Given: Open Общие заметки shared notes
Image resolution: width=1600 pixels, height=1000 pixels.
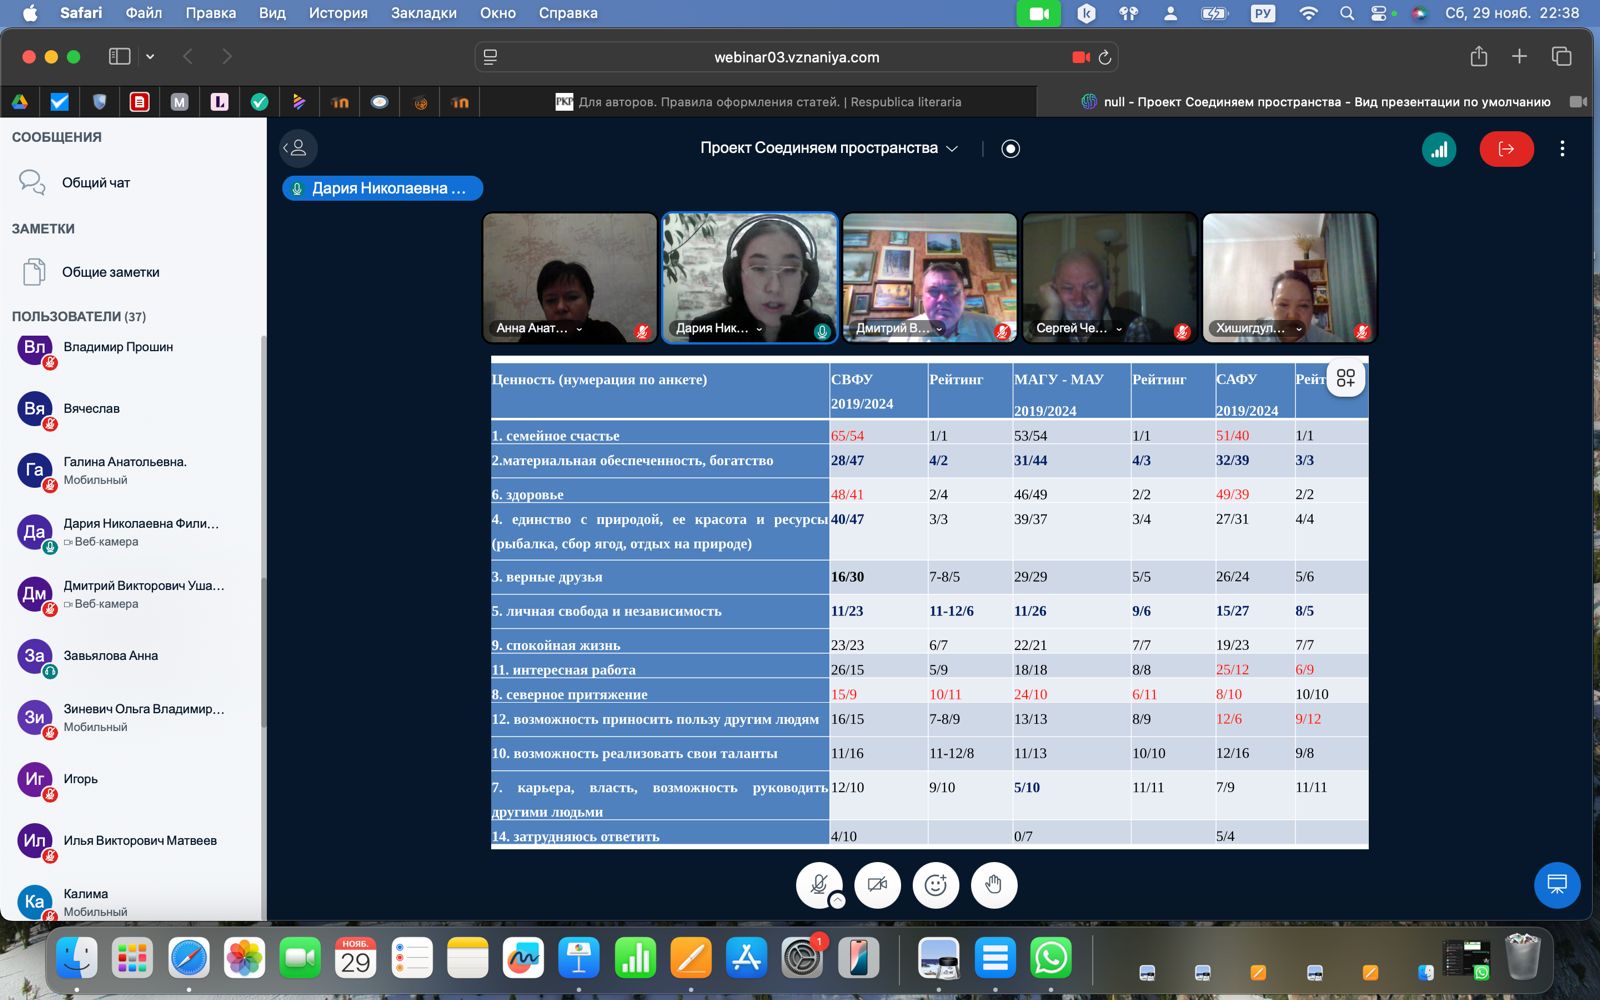Looking at the screenshot, I should pyautogui.click(x=110, y=272).
